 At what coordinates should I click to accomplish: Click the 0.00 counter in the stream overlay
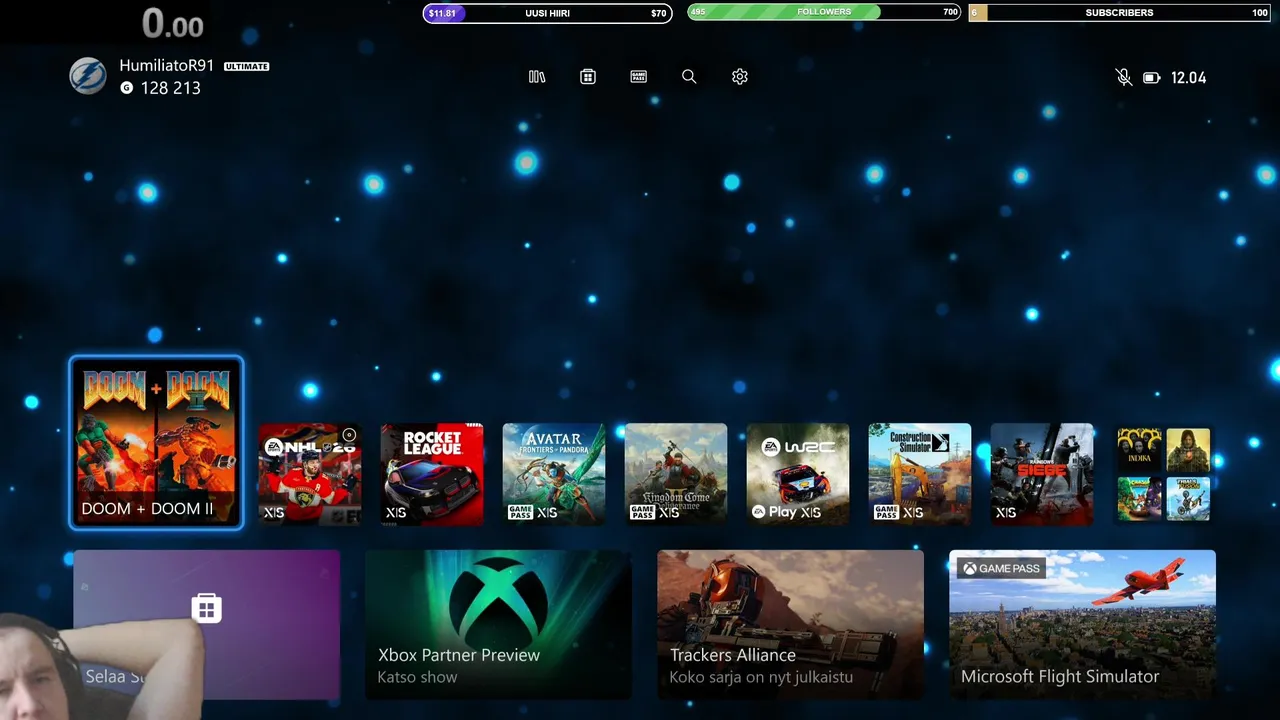(x=172, y=23)
